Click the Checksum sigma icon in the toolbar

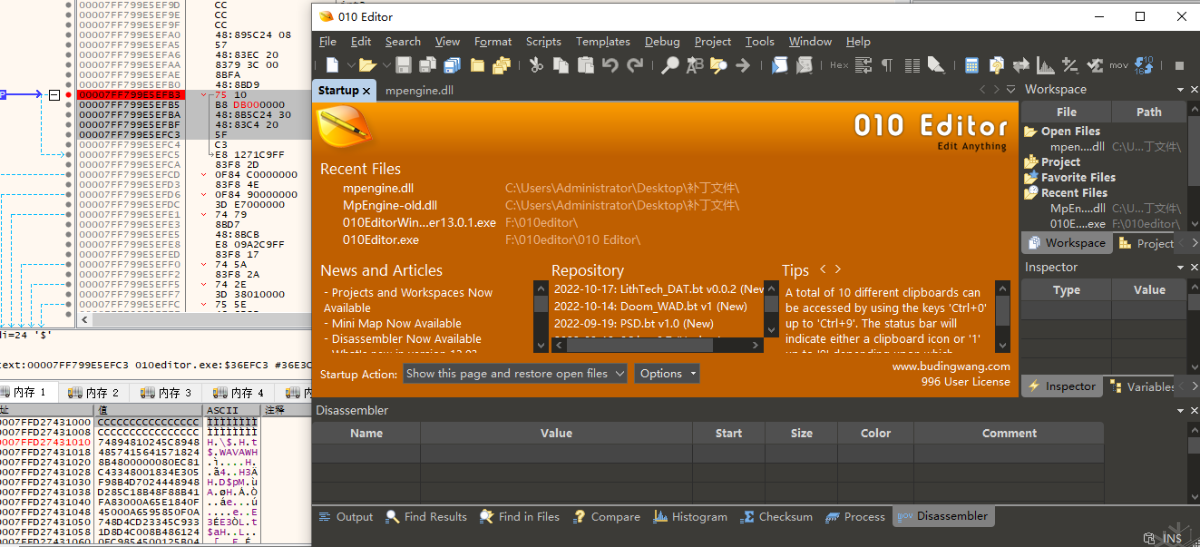coord(1095,65)
